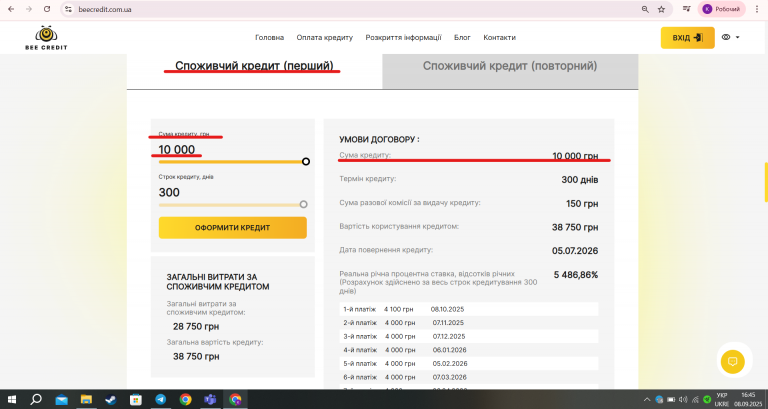Open Головна in the site menu
The height and width of the screenshot is (409, 768).
pyautogui.click(x=269, y=37)
